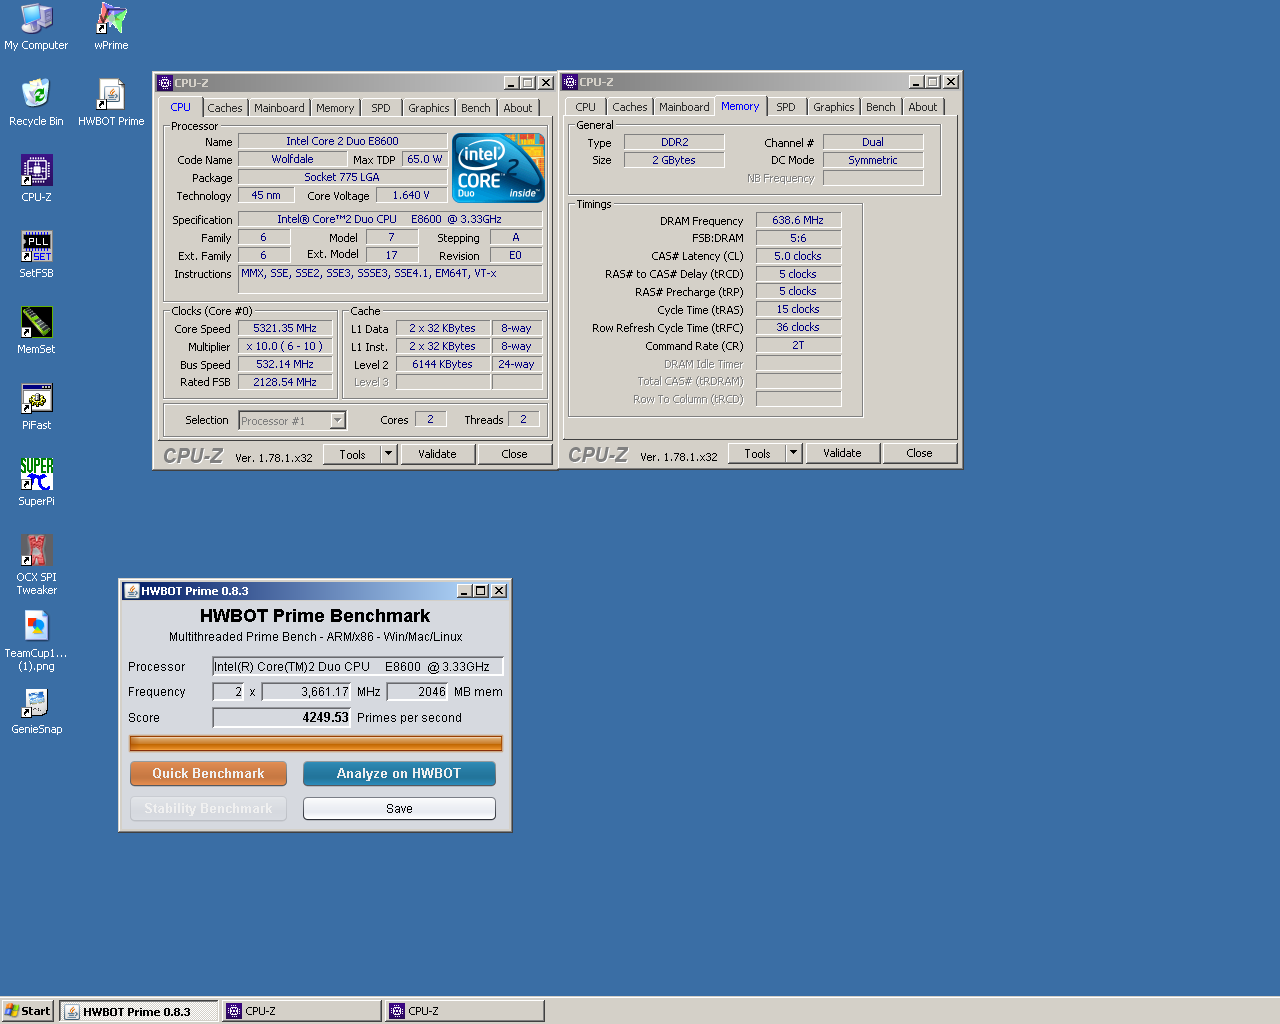This screenshot has height=1024, width=1280.
Task: Click the Code Name value Wolfdale
Action: tap(292, 159)
